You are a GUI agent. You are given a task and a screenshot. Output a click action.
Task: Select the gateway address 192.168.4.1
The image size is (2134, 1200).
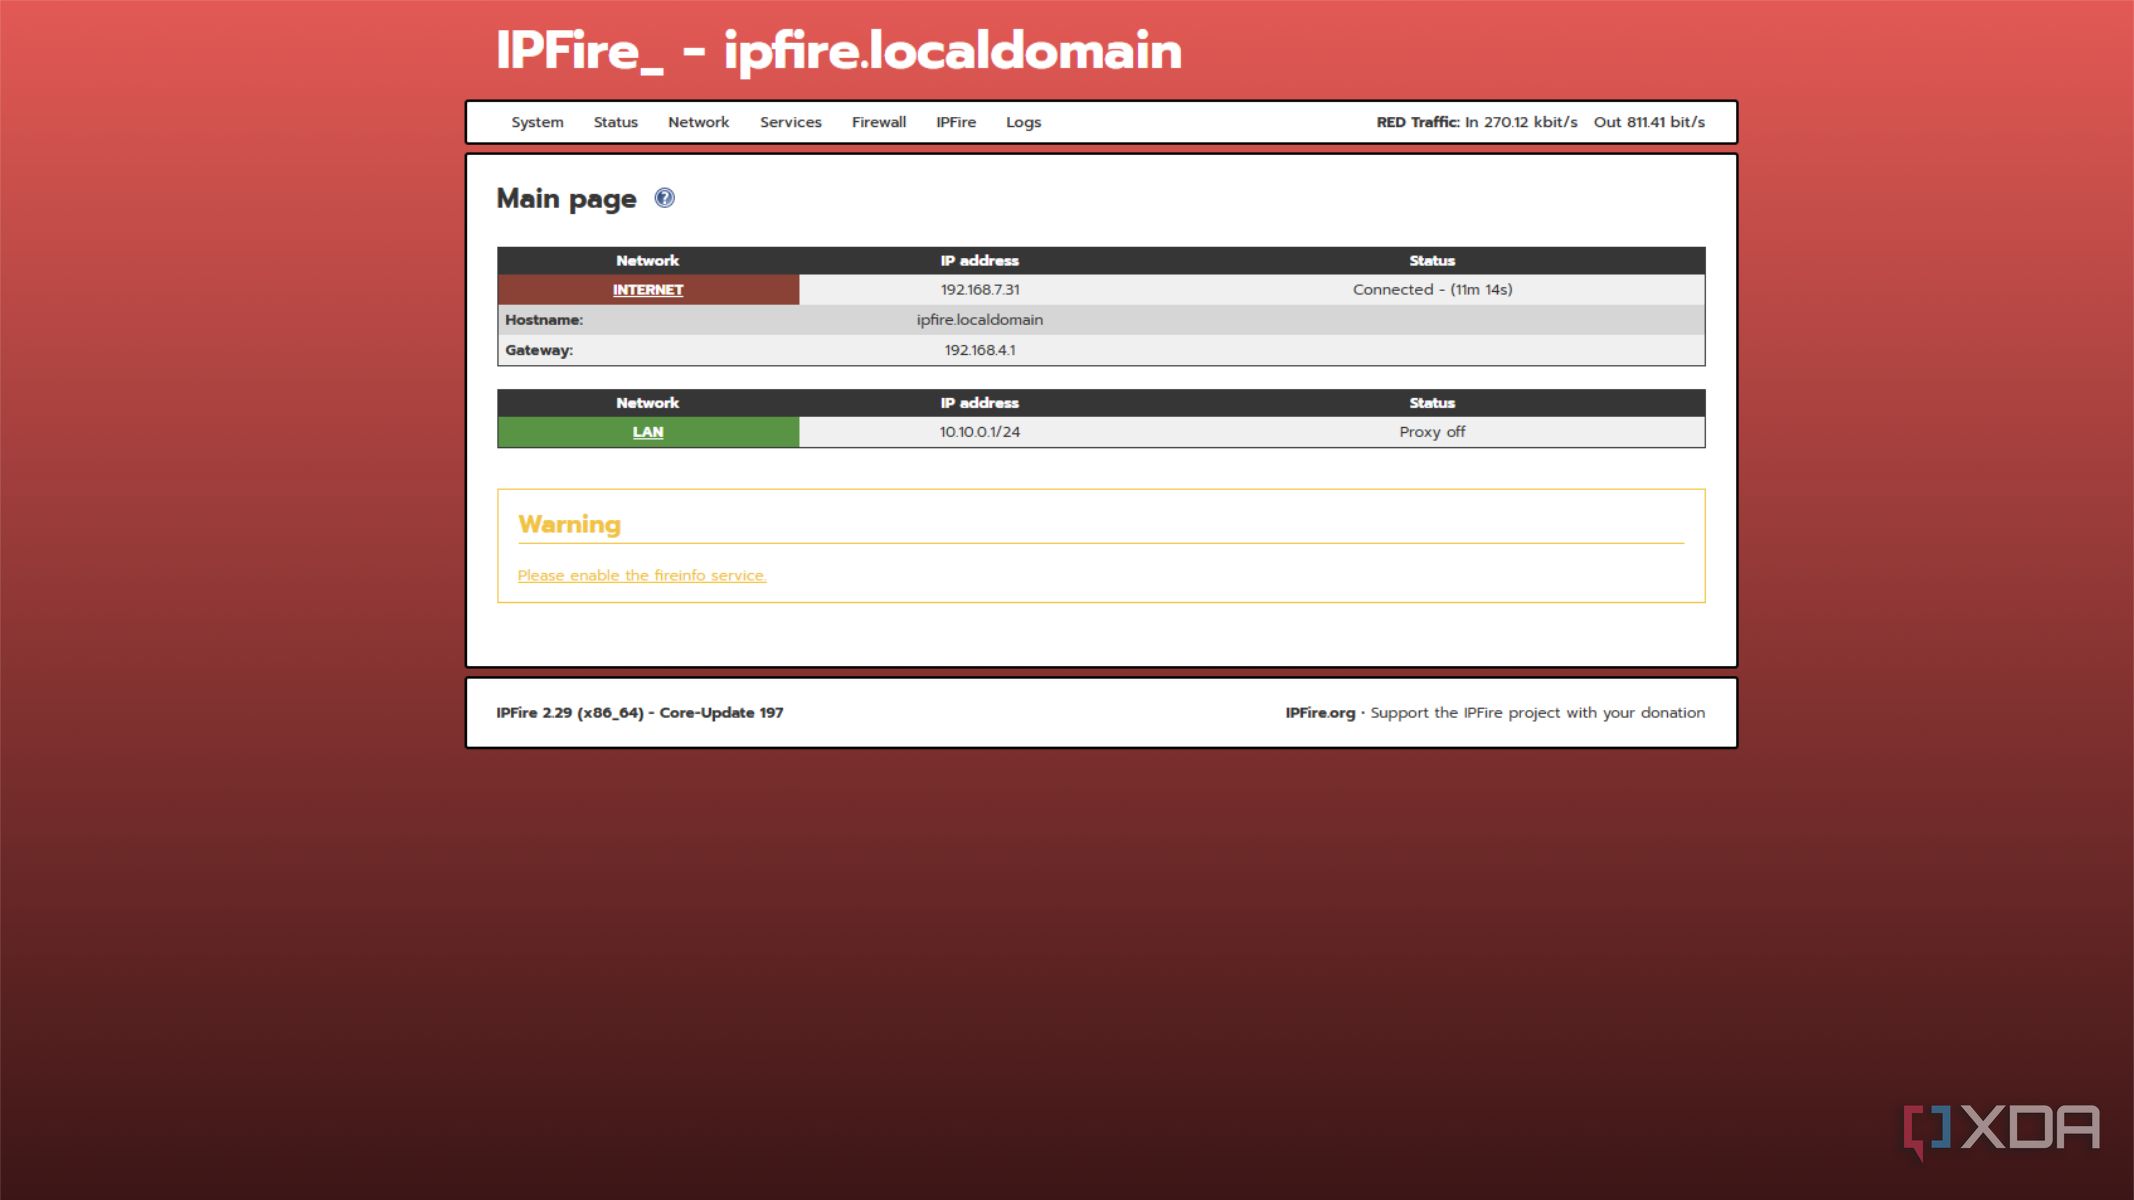point(979,350)
